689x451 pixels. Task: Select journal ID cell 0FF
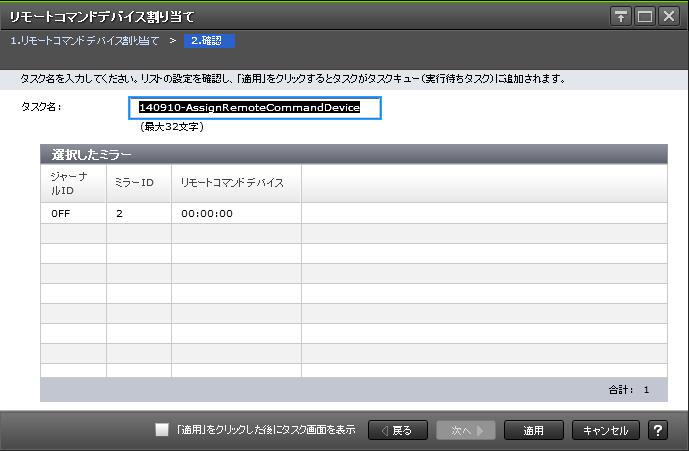pos(73,214)
